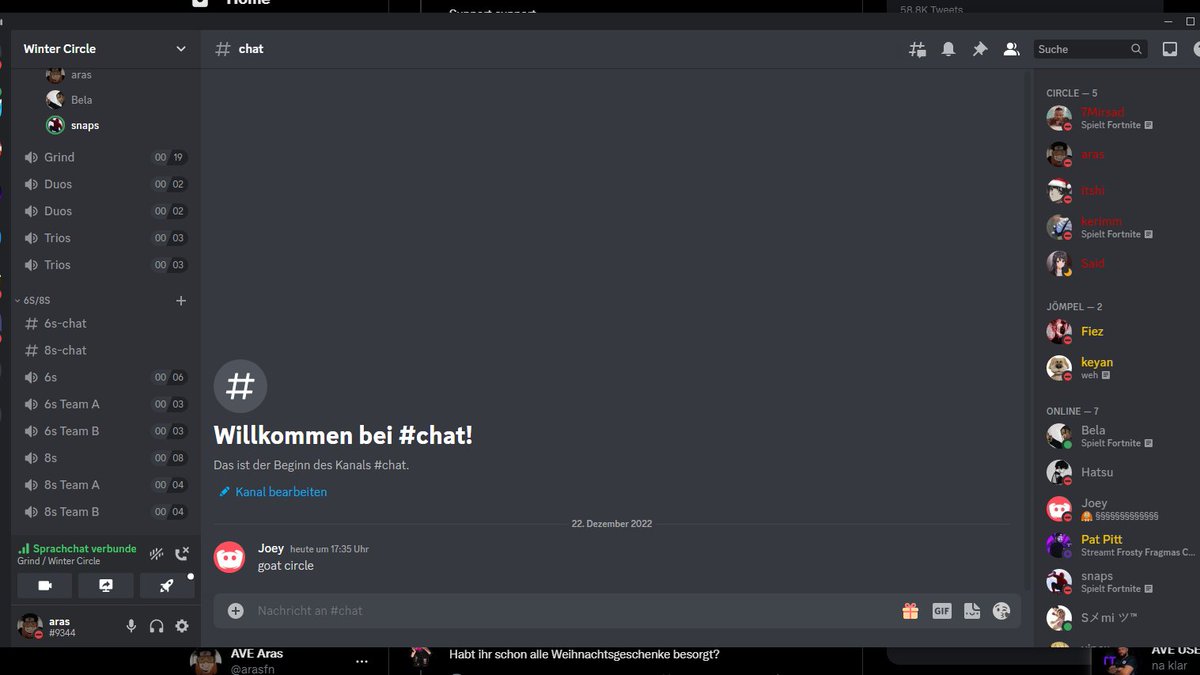Focus the Nachricht an #chat input
The width and height of the screenshot is (1200, 675).
pos(570,610)
